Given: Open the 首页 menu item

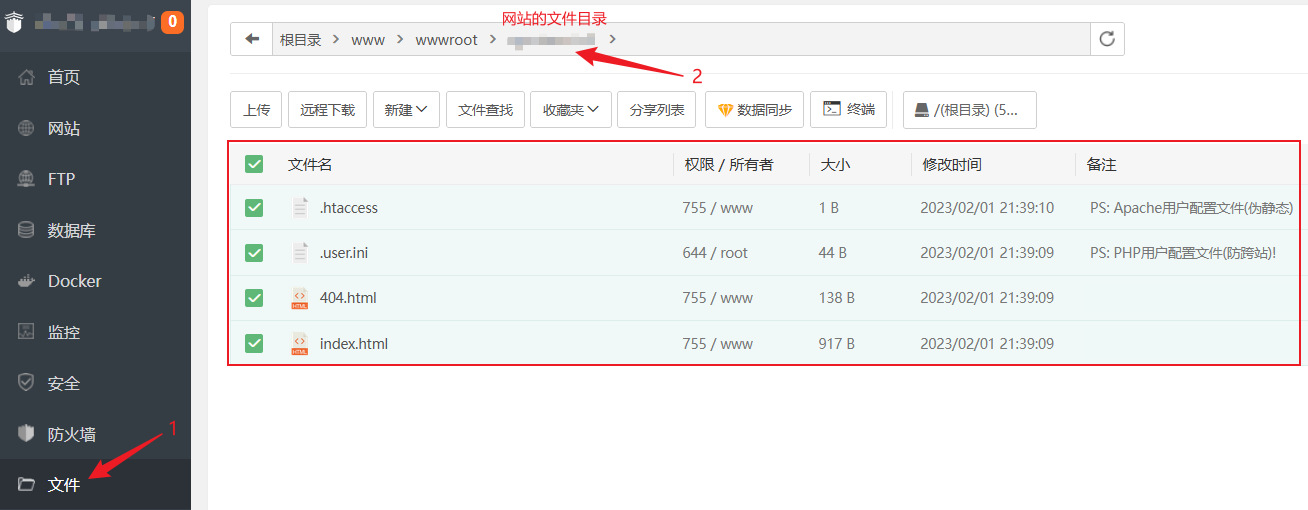Looking at the screenshot, I should (x=95, y=77).
